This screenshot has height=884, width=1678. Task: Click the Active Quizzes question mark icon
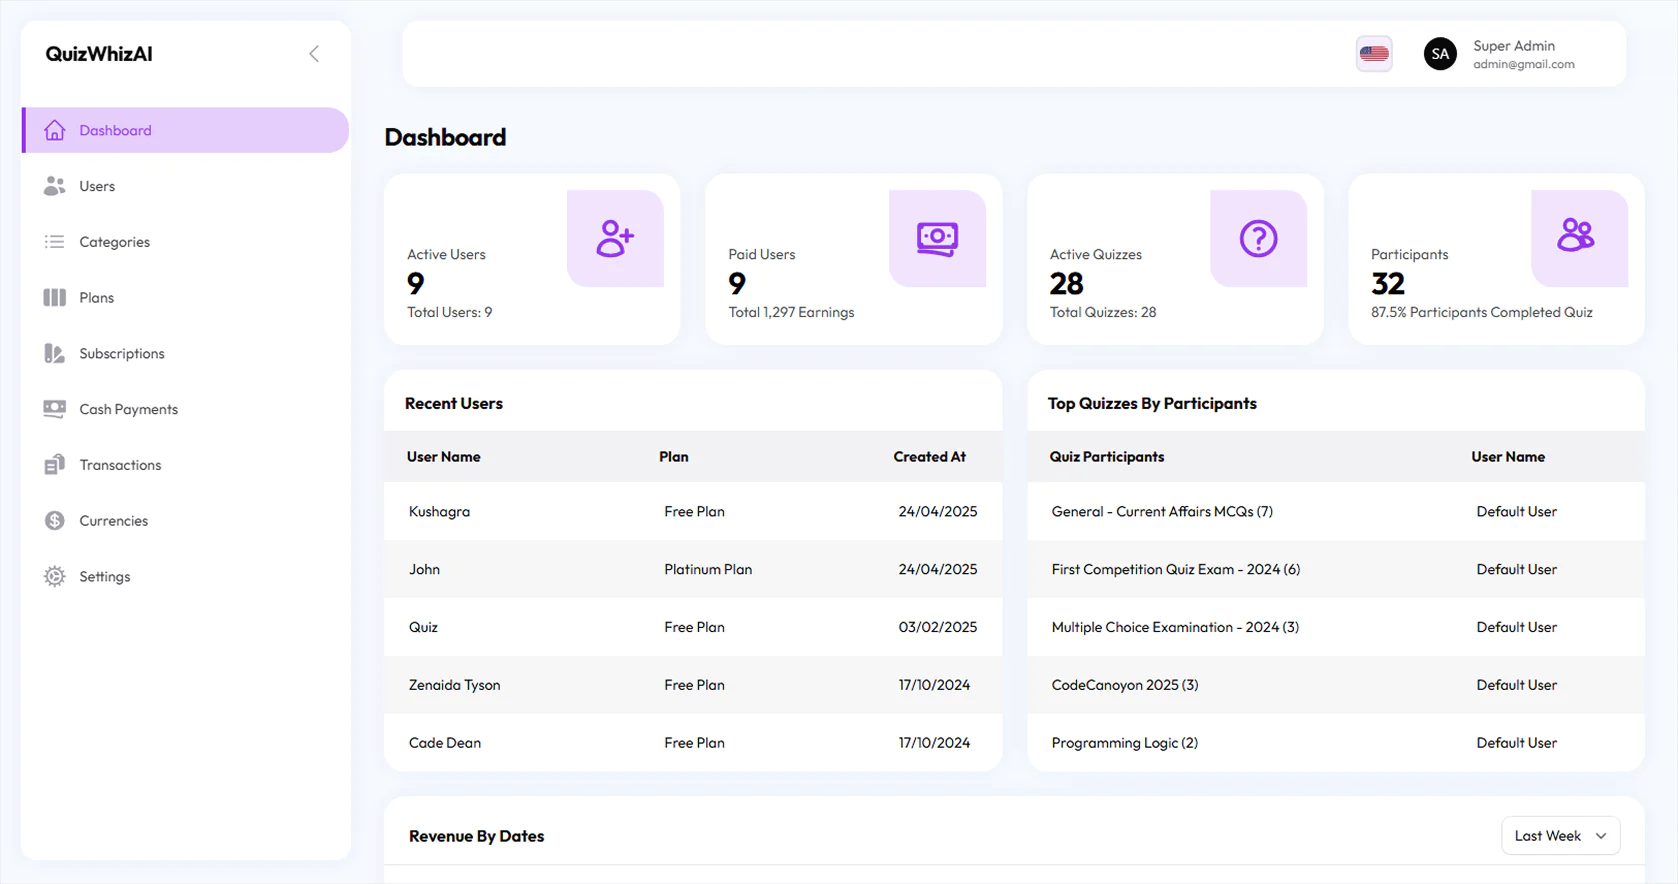pyautogui.click(x=1258, y=239)
